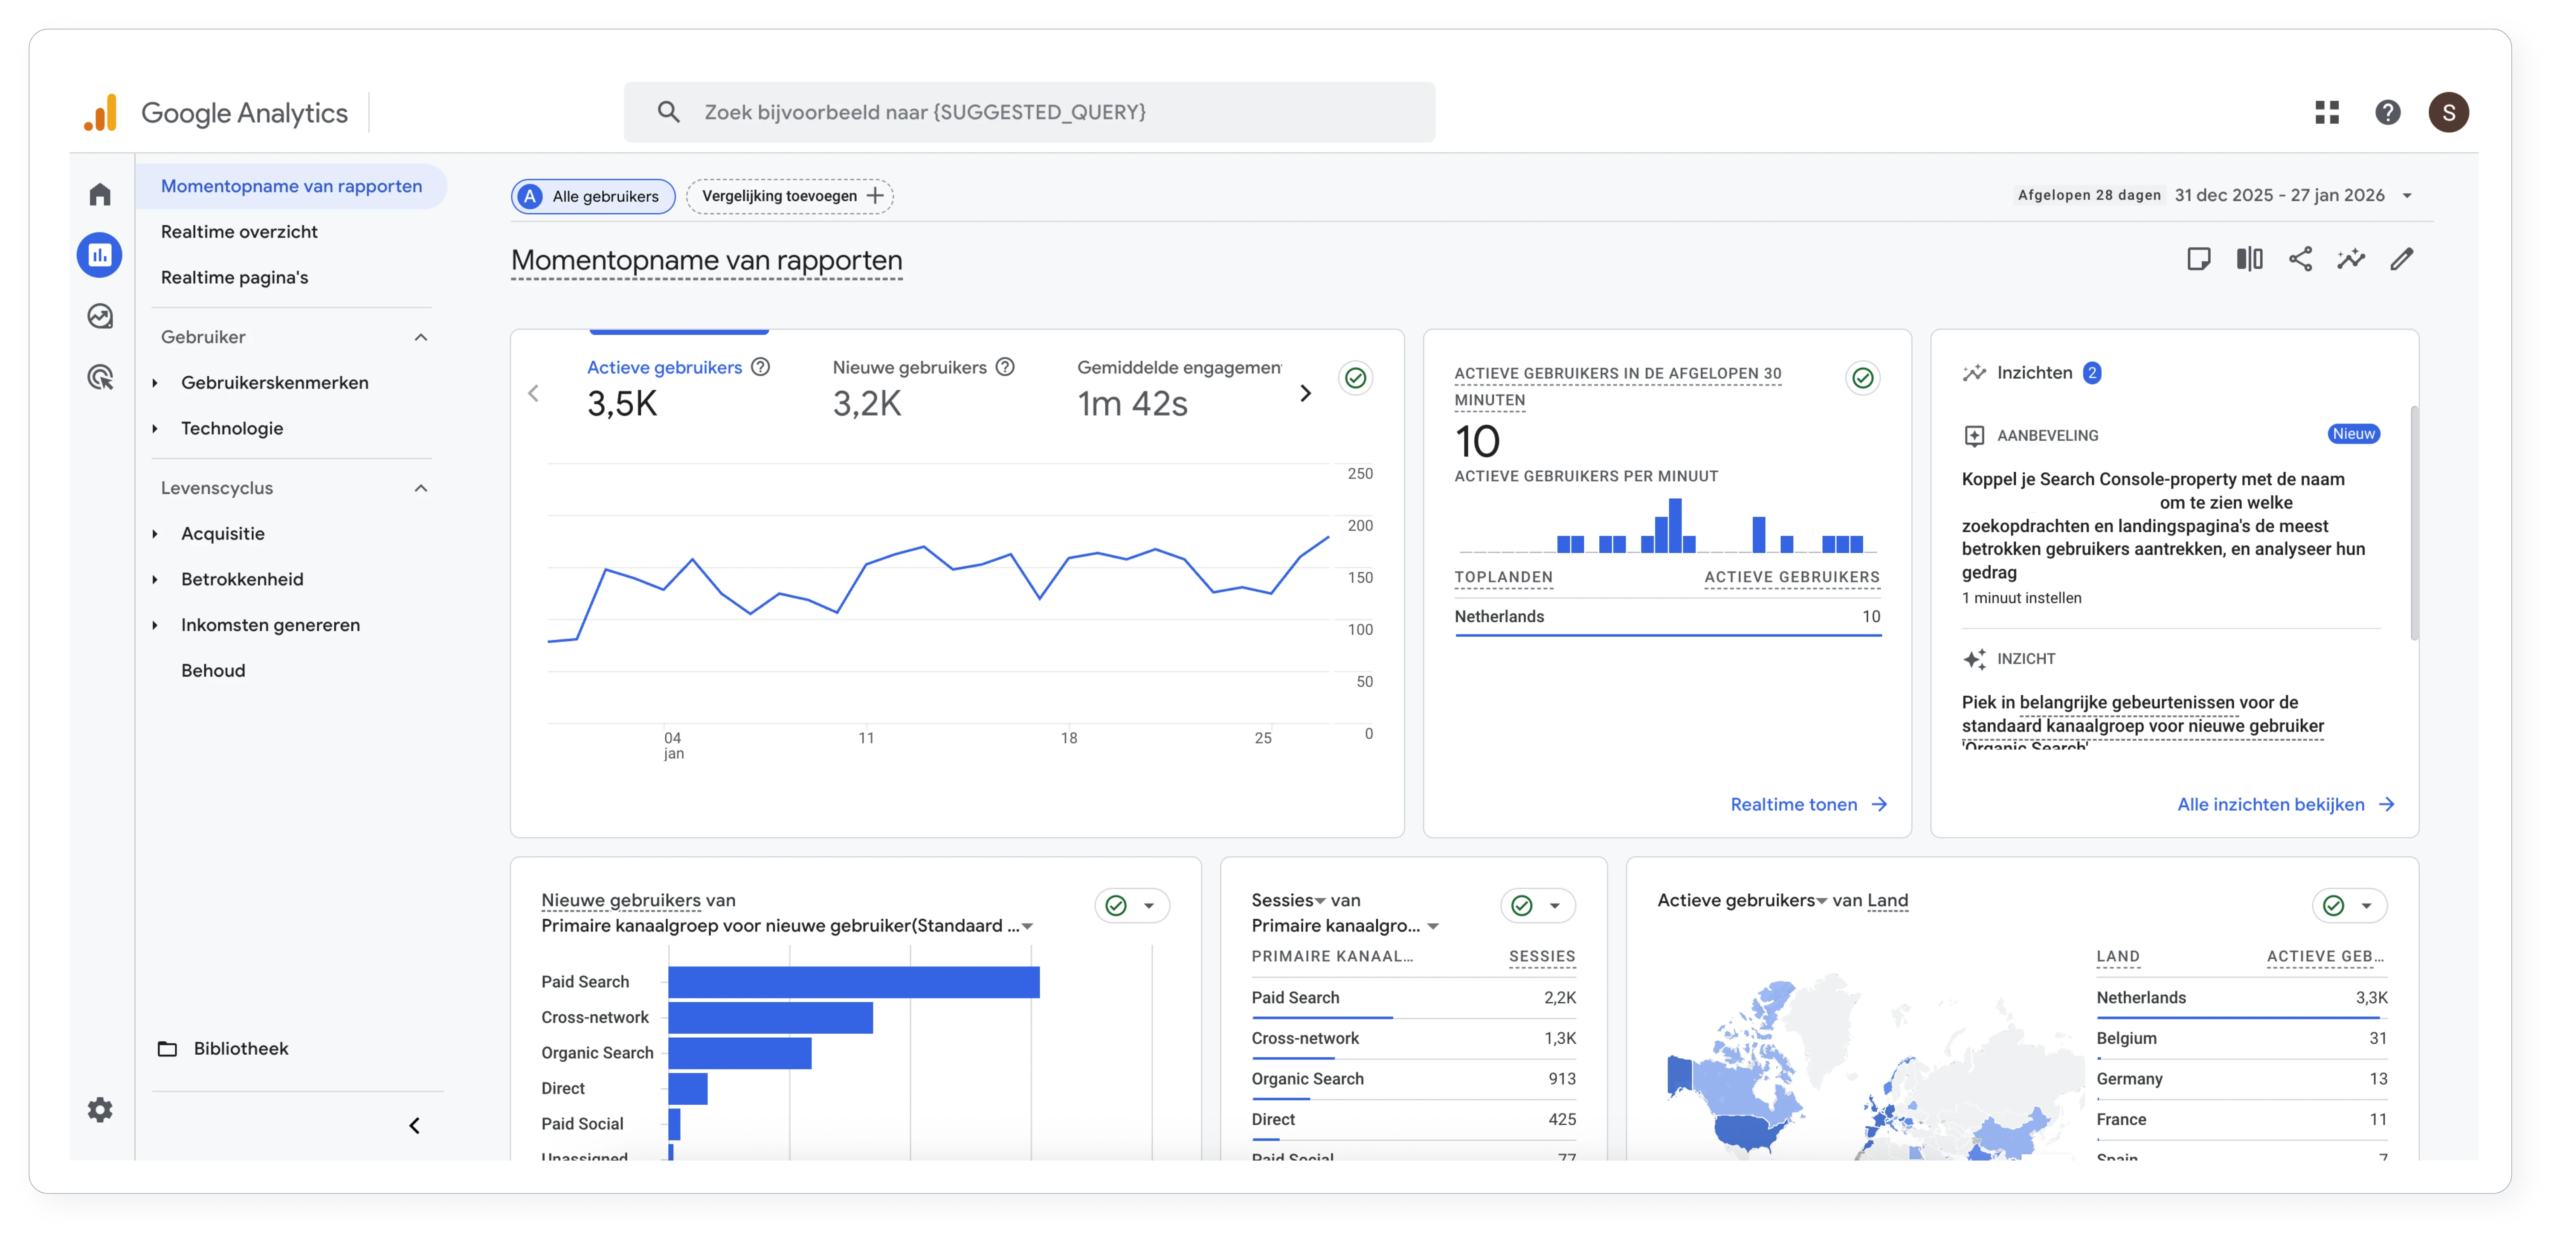
Task: Open the comparison panel icon
Action: [x=2249, y=258]
